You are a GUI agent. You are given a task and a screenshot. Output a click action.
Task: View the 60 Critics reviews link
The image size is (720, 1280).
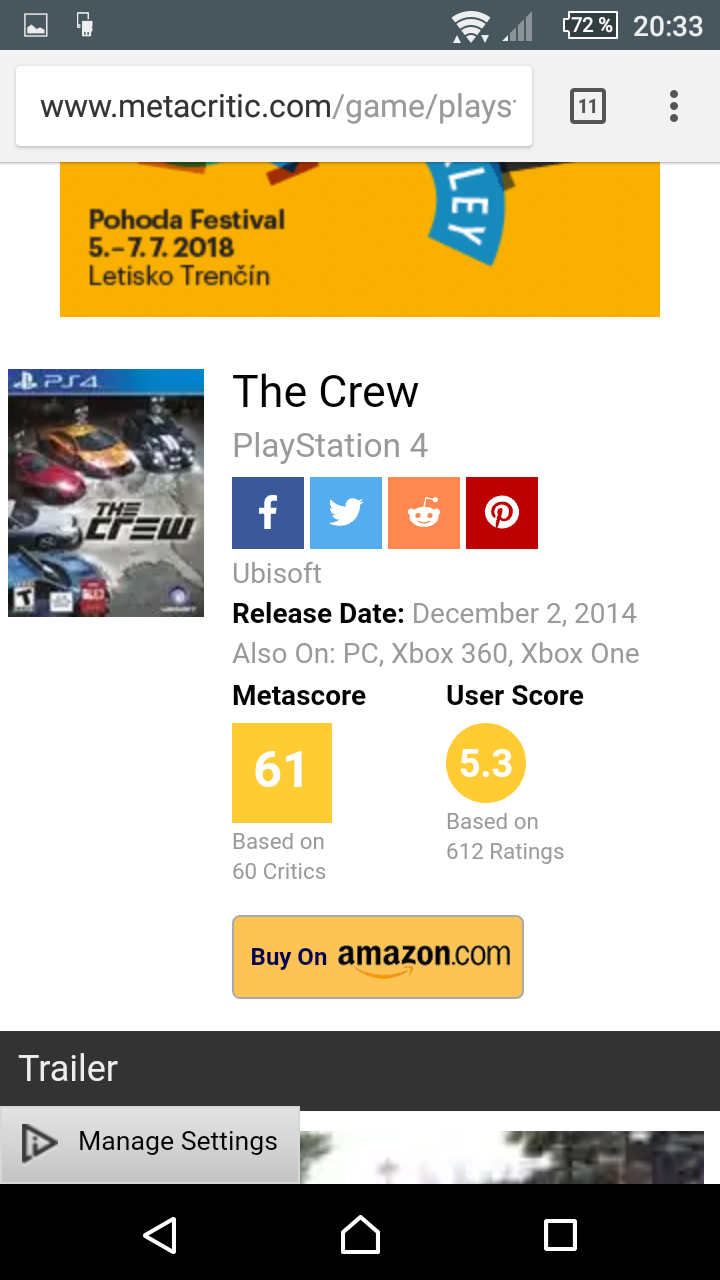(x=279, y=871)
